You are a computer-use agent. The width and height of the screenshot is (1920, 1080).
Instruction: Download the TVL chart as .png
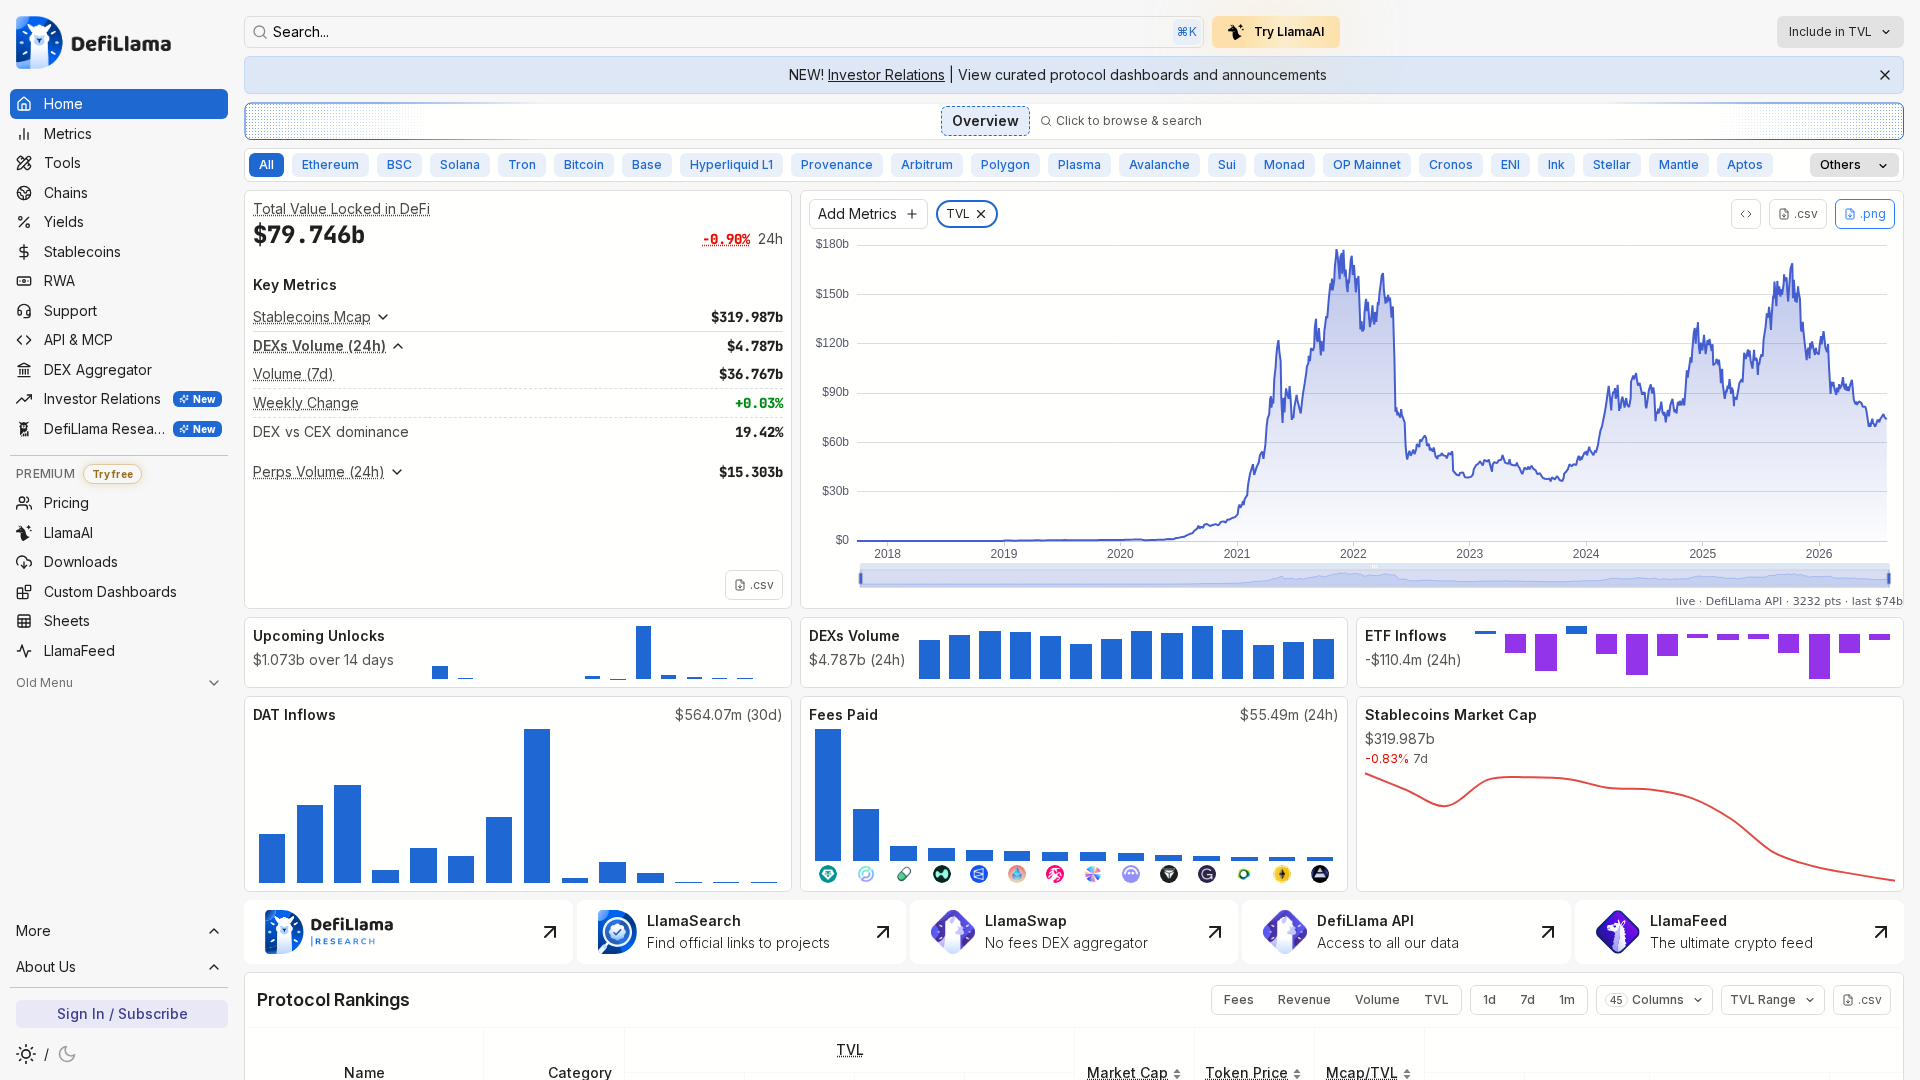[x=1864, y=214]
